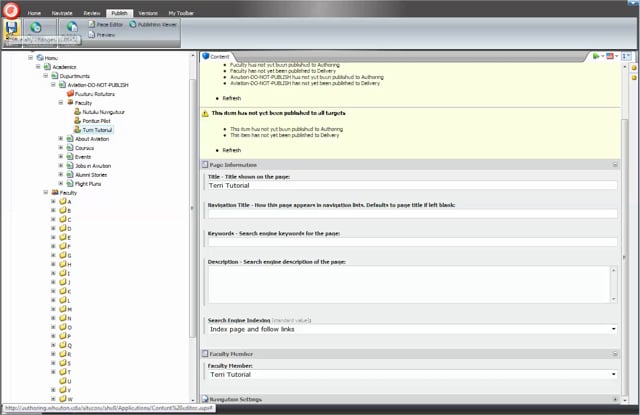This screenshot has height=415, width=640.
Task: Click the Title input field
Action: [412, 186]
